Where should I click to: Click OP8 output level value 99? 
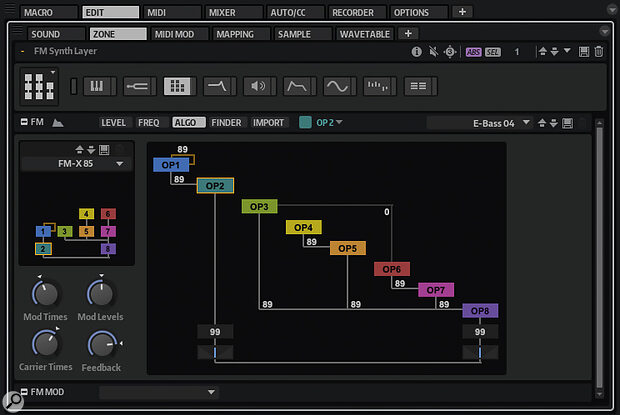[x=480, y=332]
